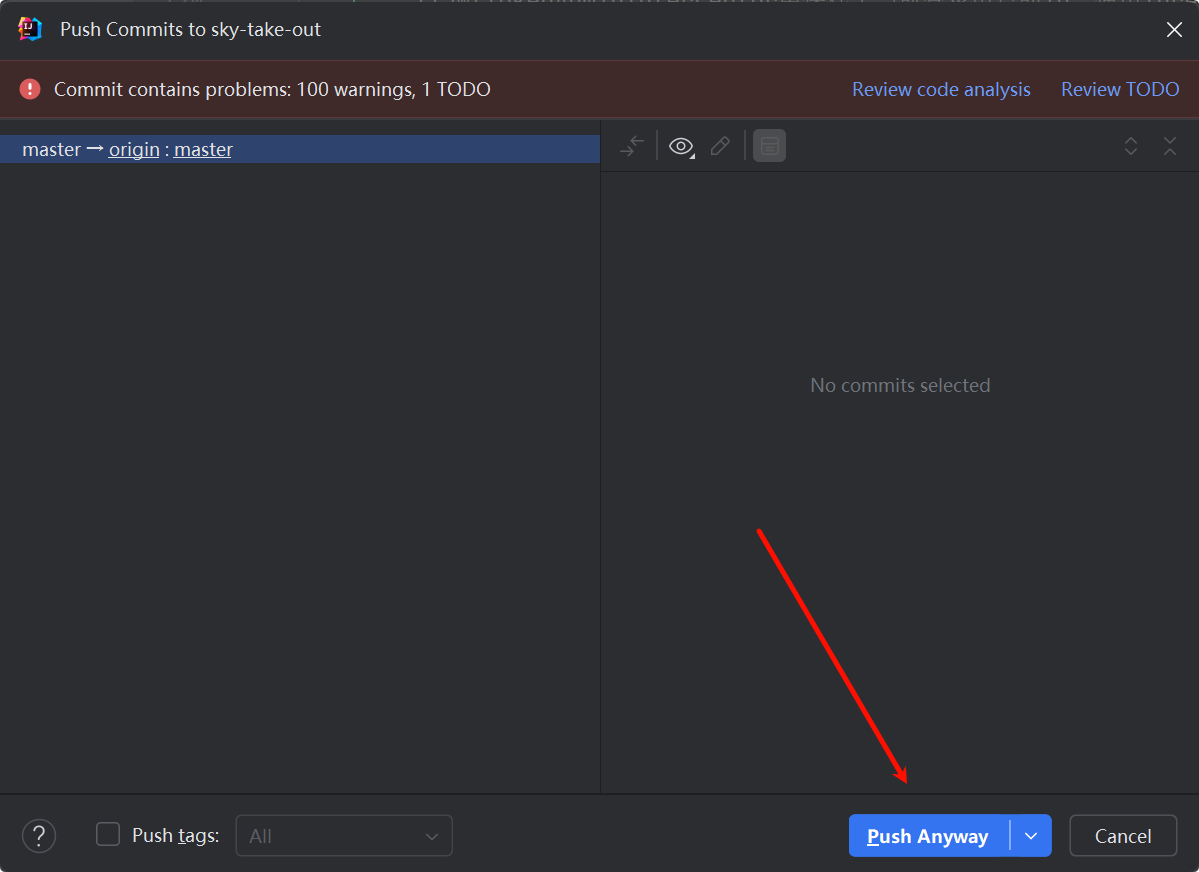The height and width of the screenshot is (872, 1199).
Task: Click the Push Anyway button
Action: (x=928, y=836)
